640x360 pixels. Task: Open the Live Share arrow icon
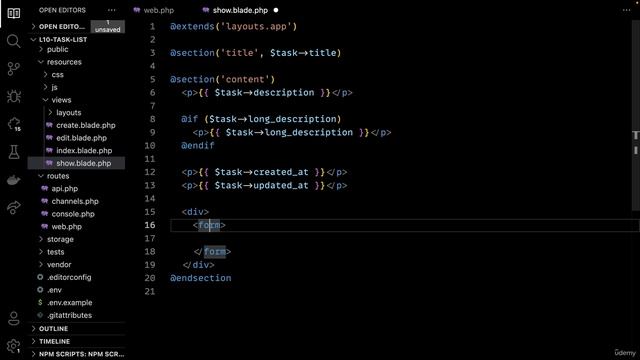click(x=13, y=207)
